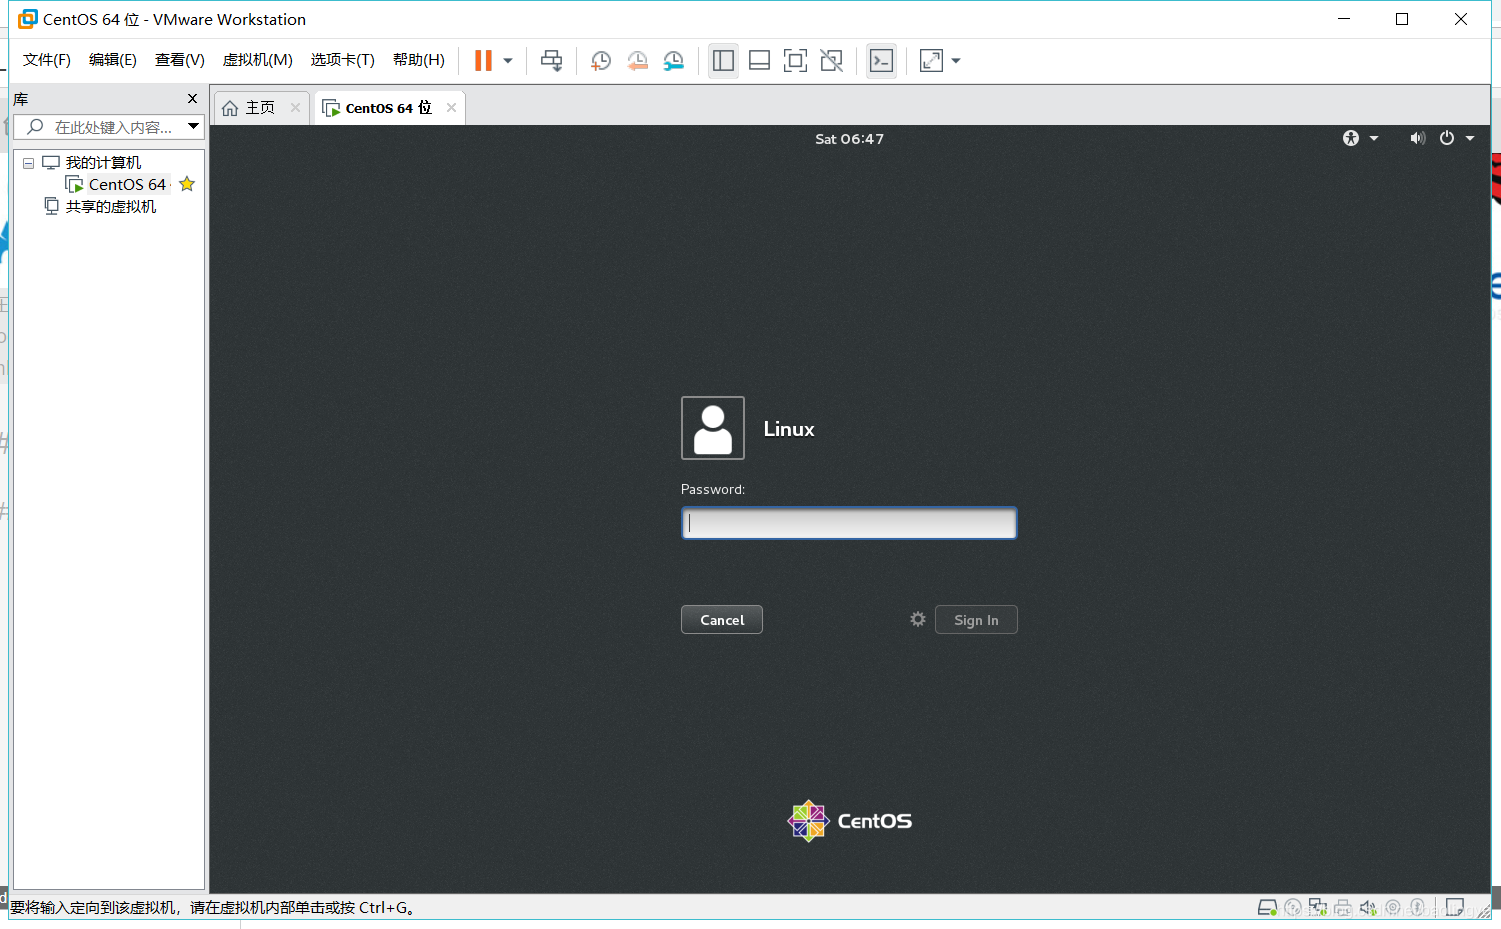
Task: Select 我的计算机 in the library
Action: coord(103,163)
